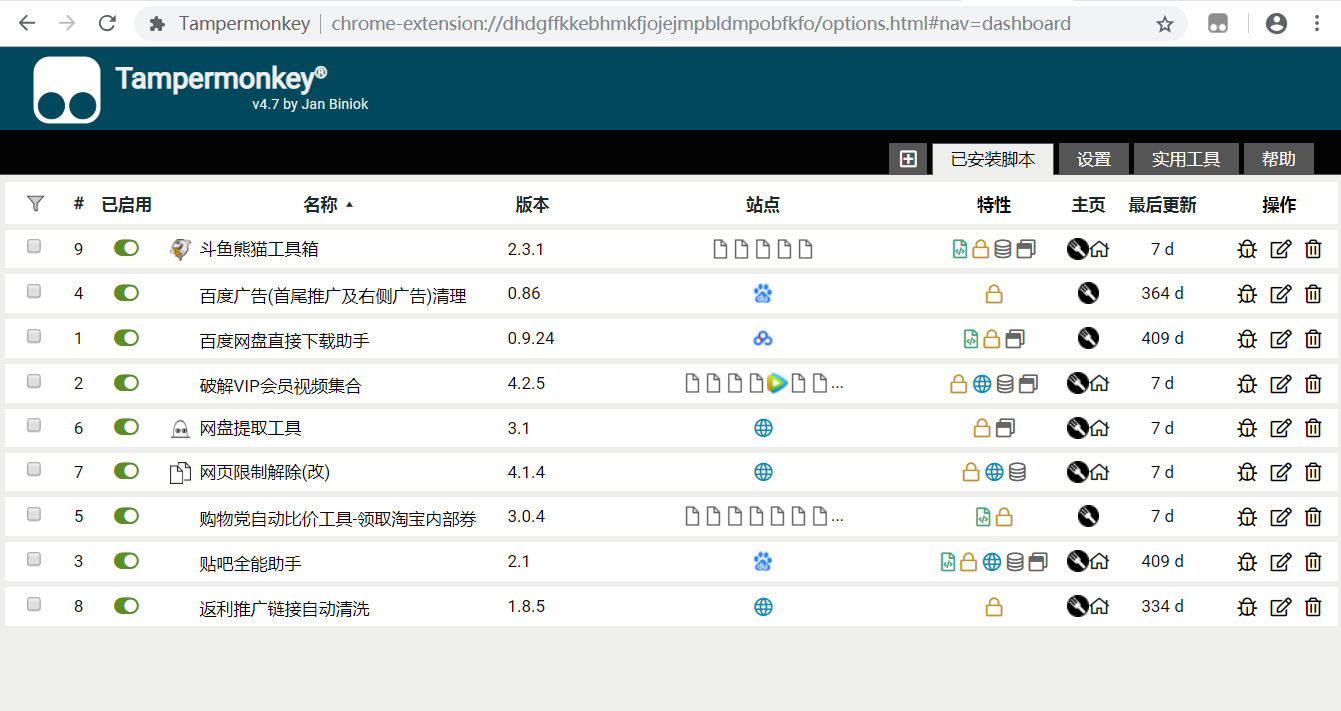Delete the 返利推广链接自动清洗 script
This screenshot has height=711, width=1341.
click(x=1313, y=606)
